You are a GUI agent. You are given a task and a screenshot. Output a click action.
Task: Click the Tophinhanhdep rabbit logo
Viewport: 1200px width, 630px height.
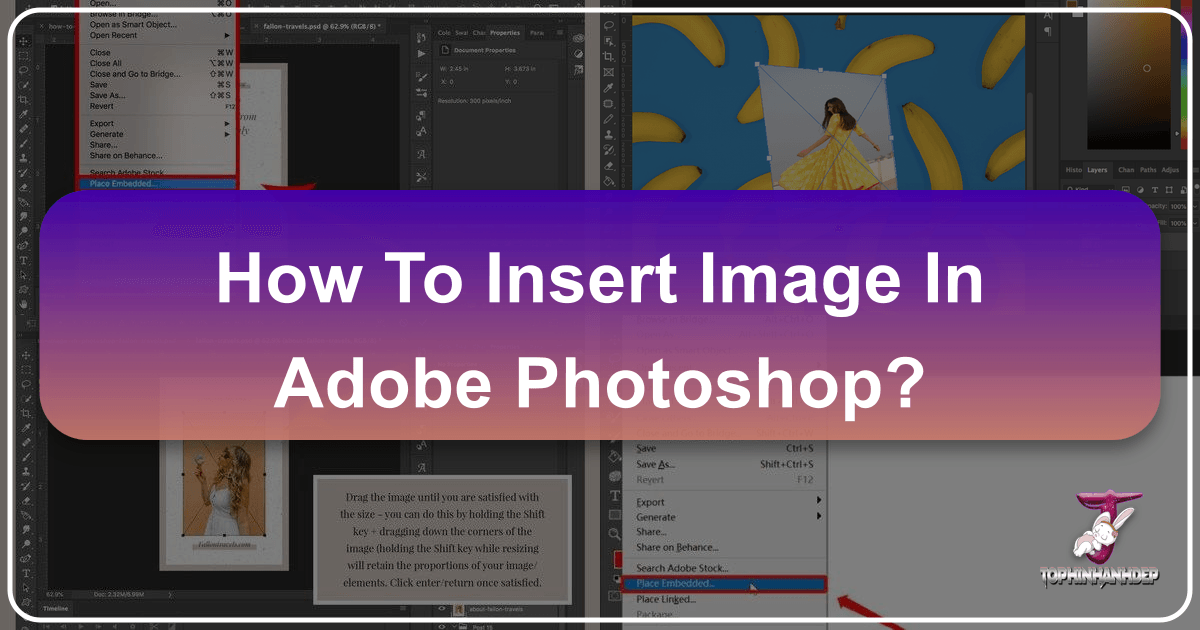pos(1107,538)
